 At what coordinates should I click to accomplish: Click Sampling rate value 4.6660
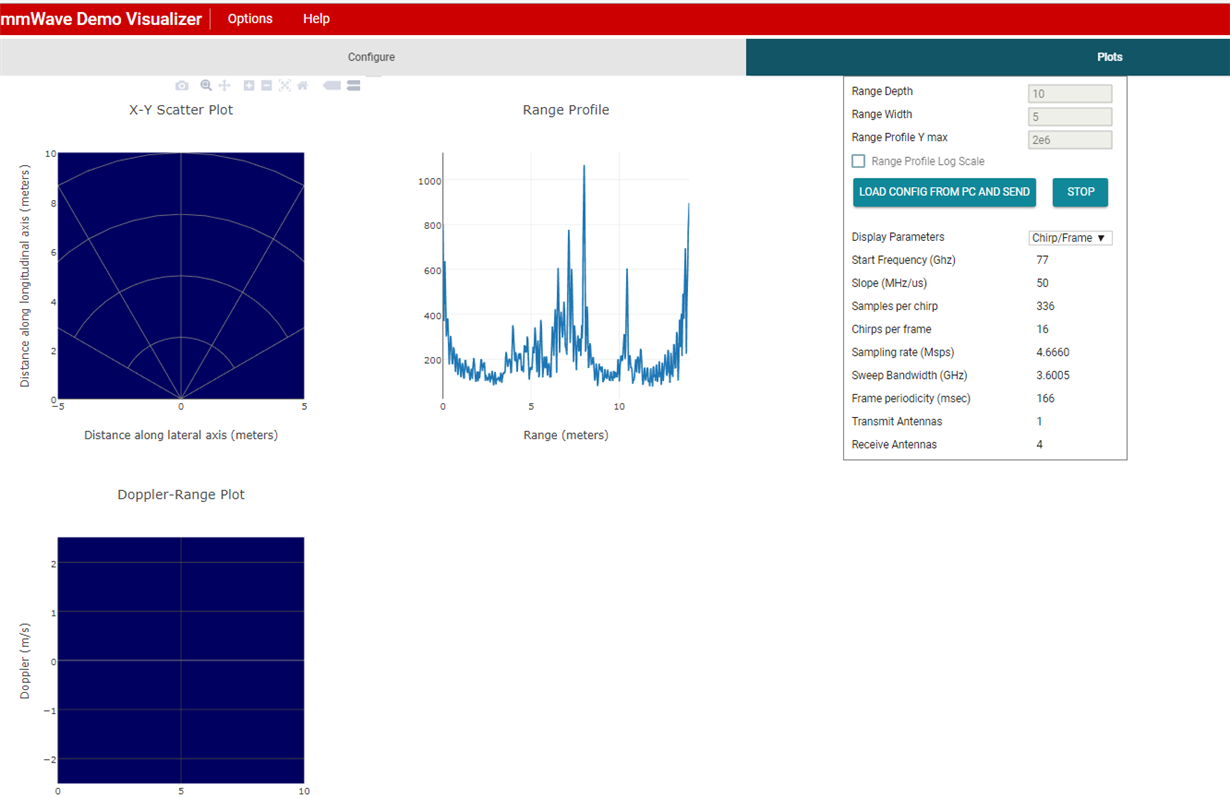pos(1054,353)
